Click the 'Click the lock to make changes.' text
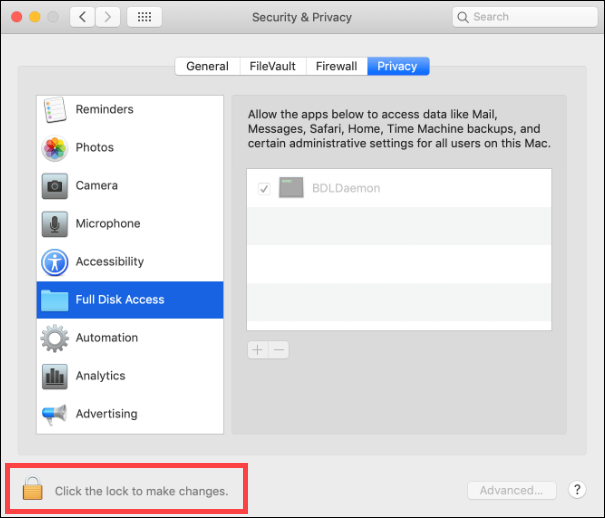Image resolution: width=605 pixels, height=518 pixels. (x=142, y=491)
